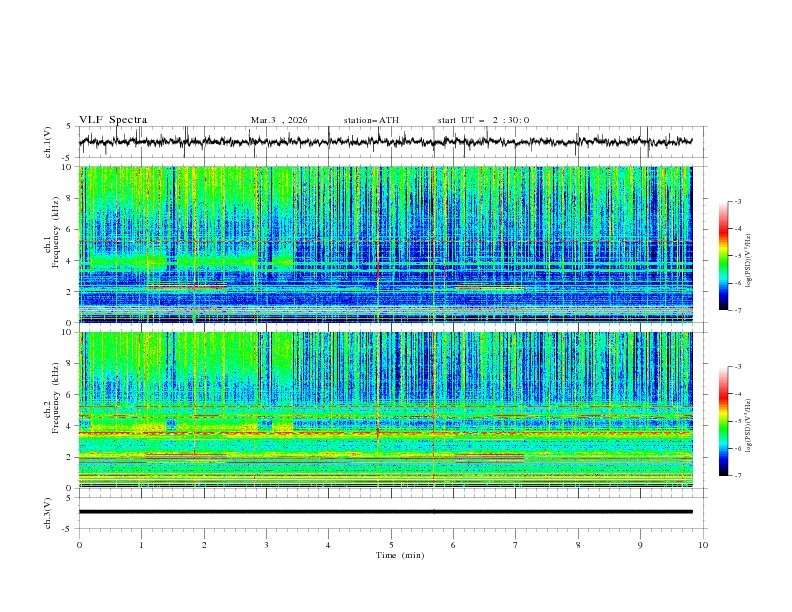
Task: Click lower colorbar "log(PSD)(V²/Hz)" label
Action: pos(749,426)
